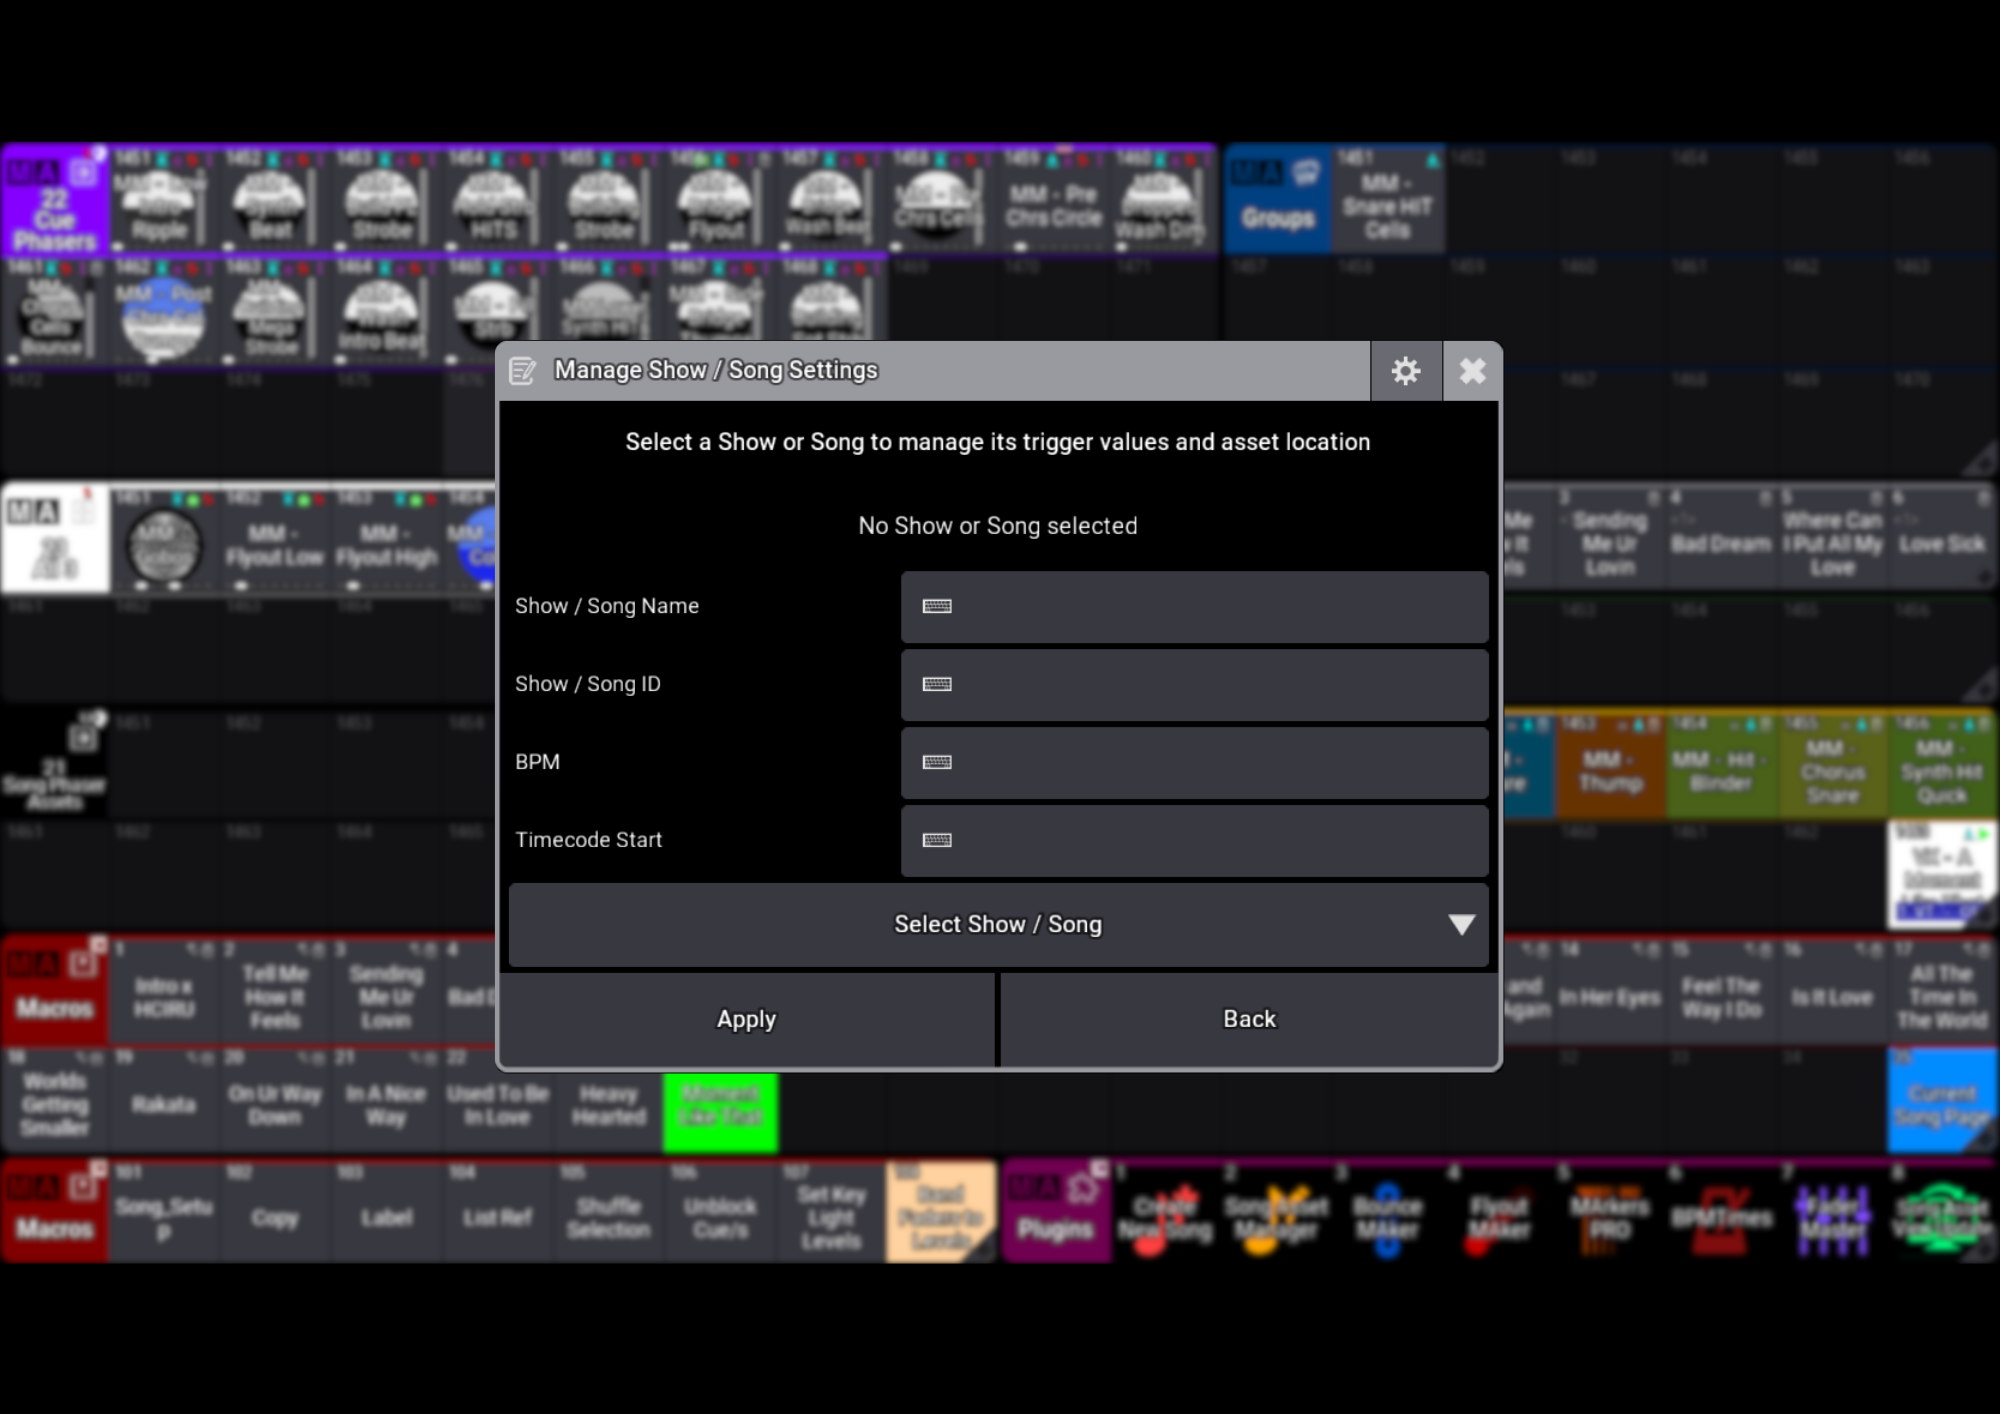Trigger the Used To Be In Love macro
The height and width of the screenshot is (1414, 2000).
coord(497,1102)
